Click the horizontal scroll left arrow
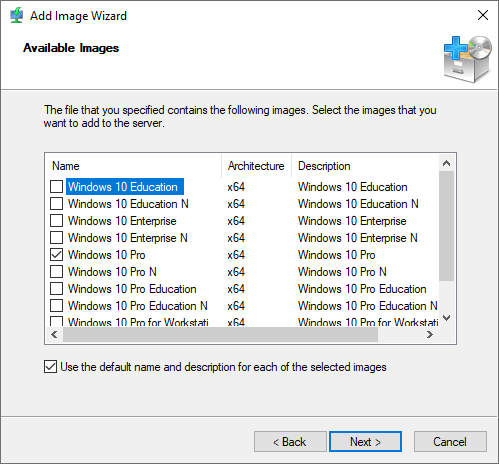Screen dimensions: 499x464 (54, 334)
